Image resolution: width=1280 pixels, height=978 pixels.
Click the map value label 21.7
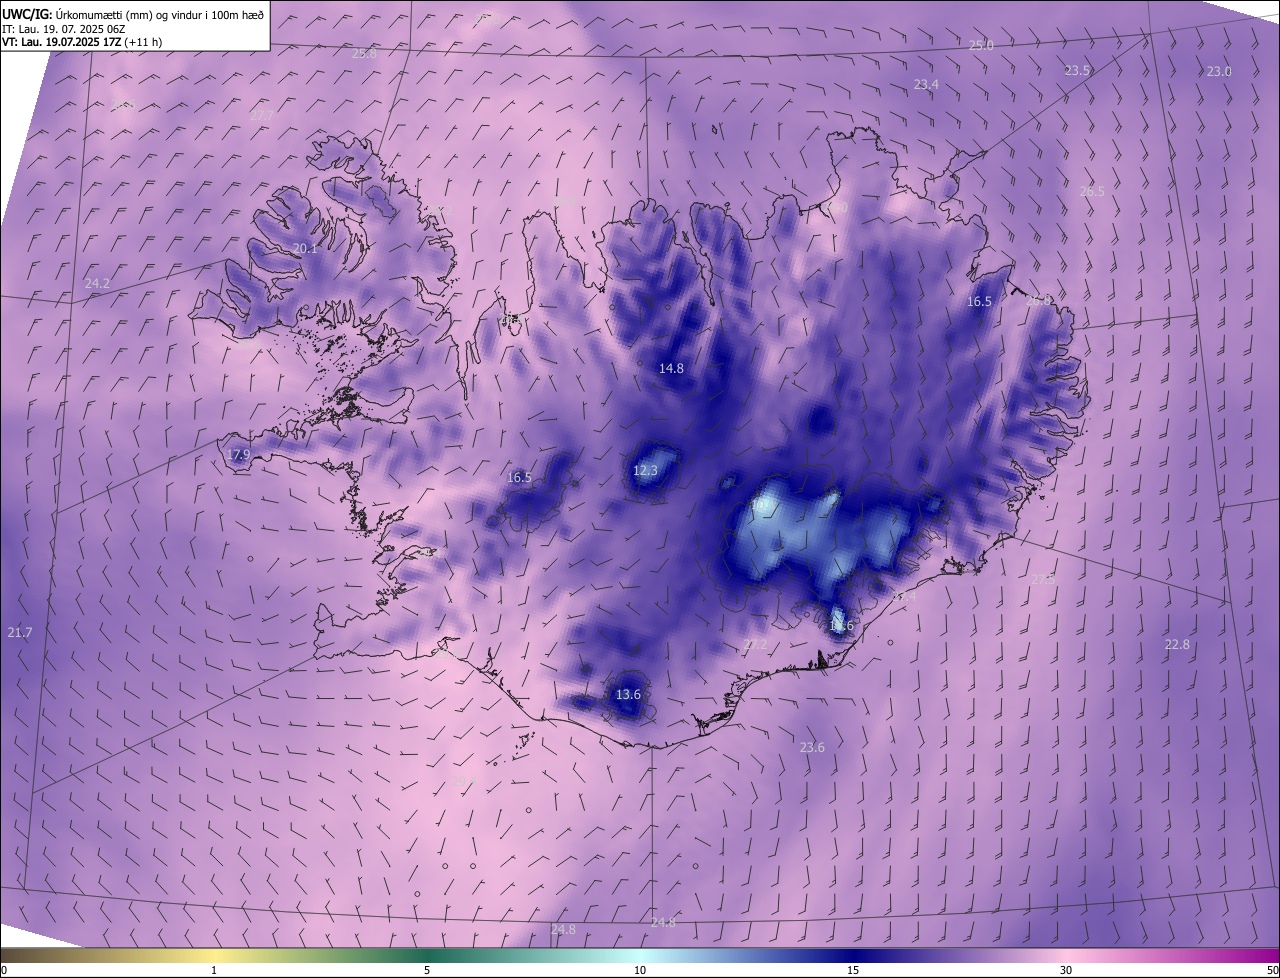[x=20, y=632]
